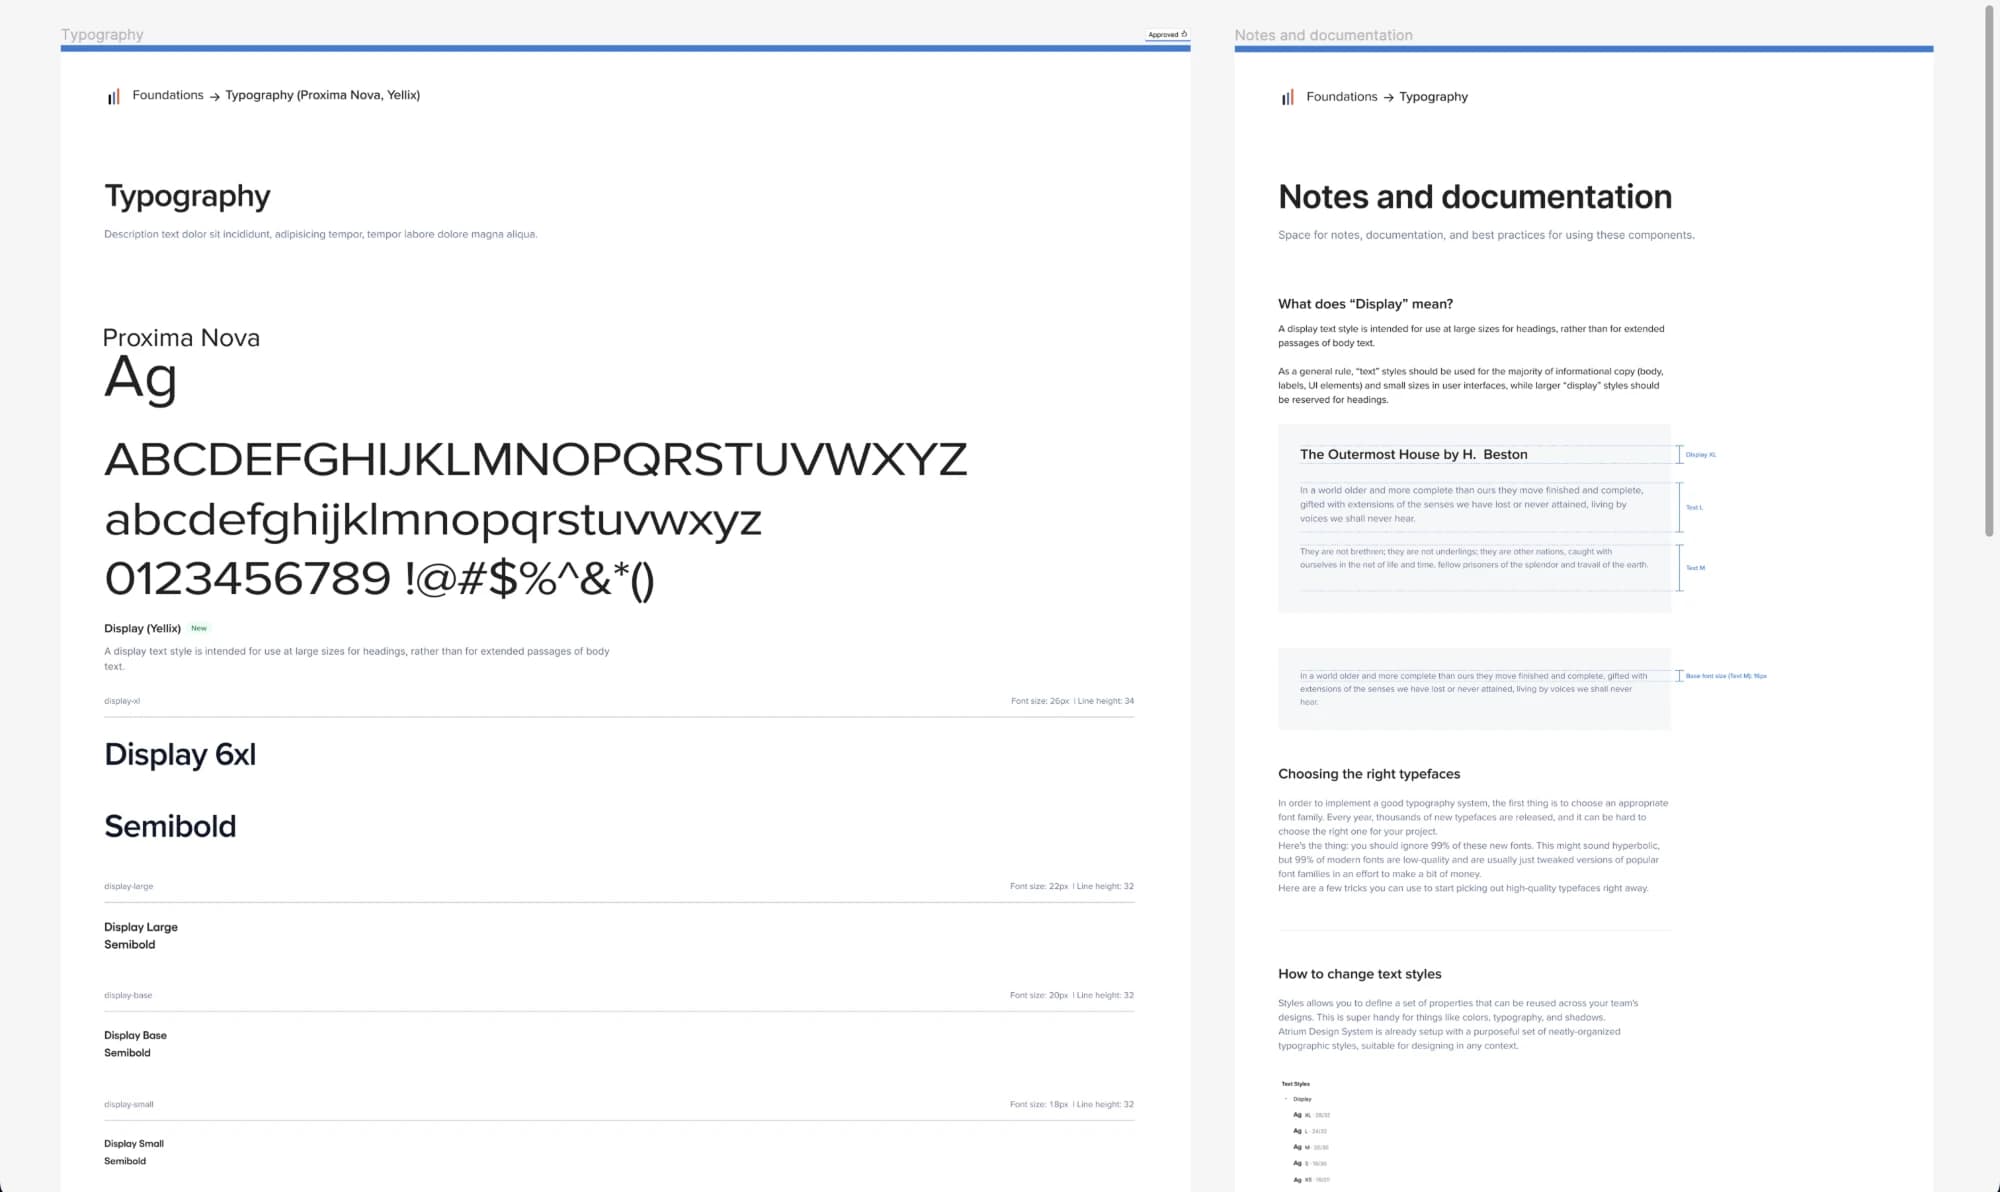The image size is (2000, 1192).
Task: Click the green New badge beside Display (Yellix)
Action: [199, 628]
